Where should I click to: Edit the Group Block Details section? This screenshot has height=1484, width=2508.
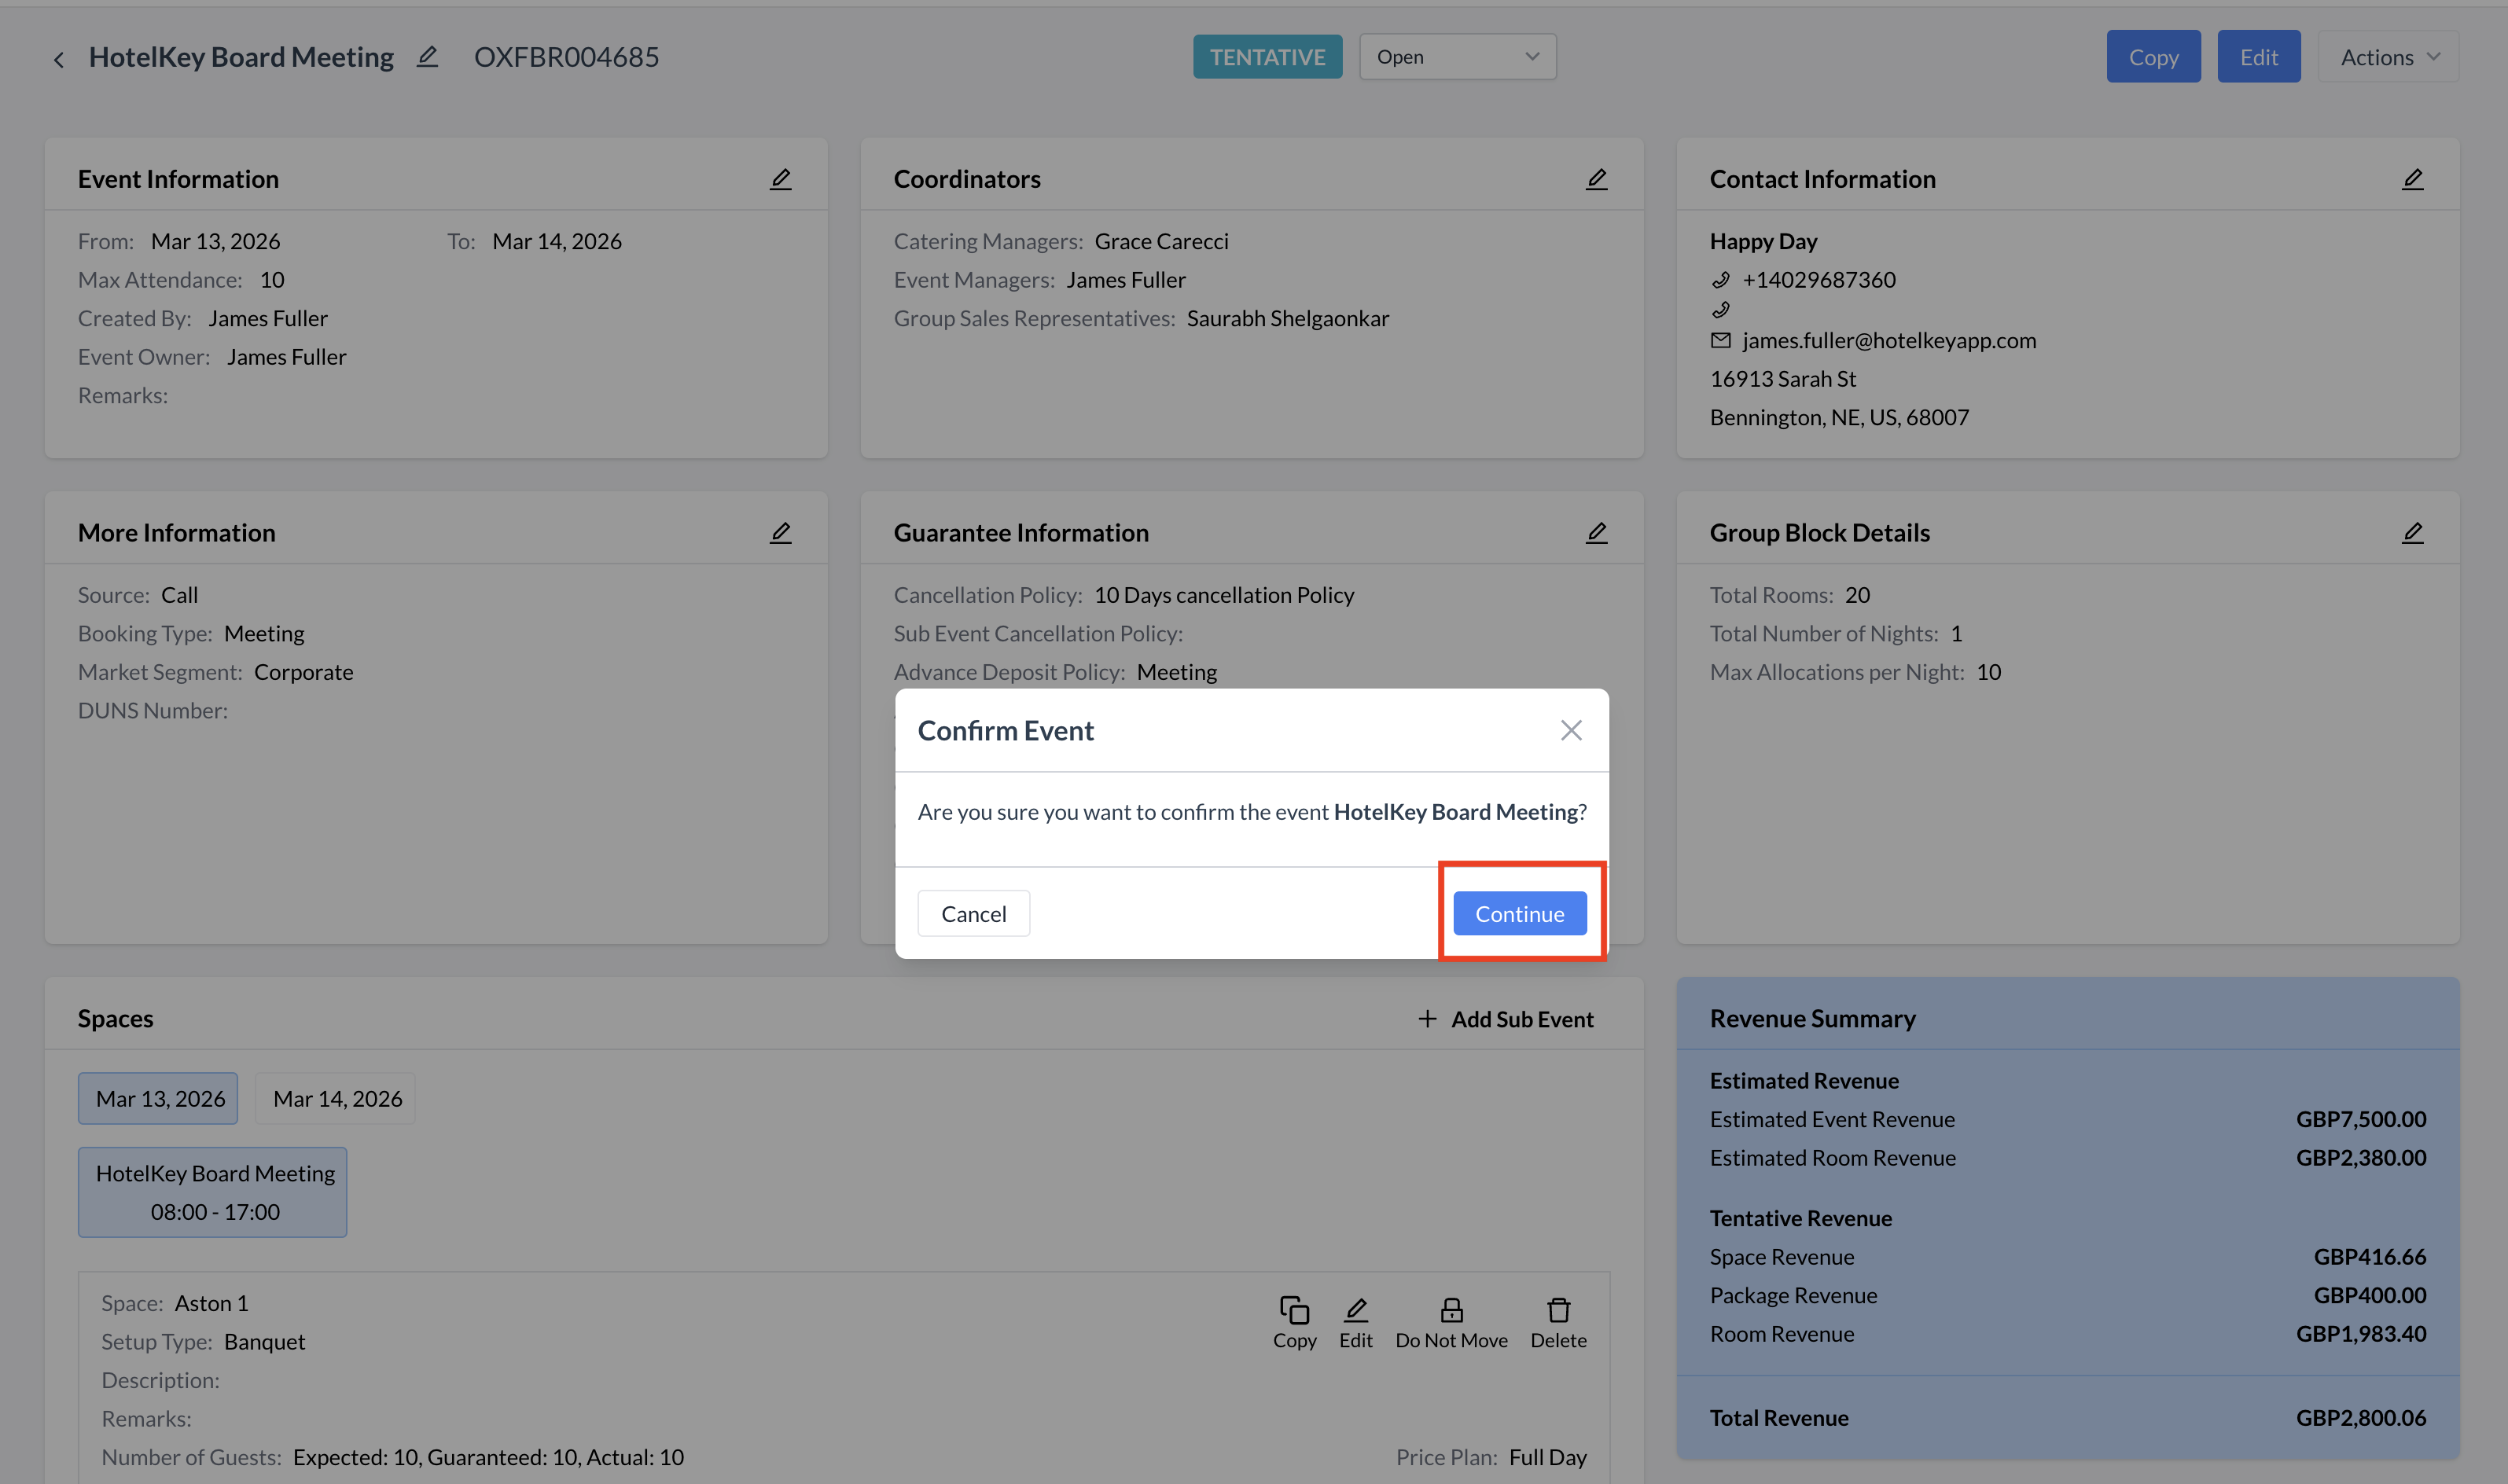pos(2412,533)
